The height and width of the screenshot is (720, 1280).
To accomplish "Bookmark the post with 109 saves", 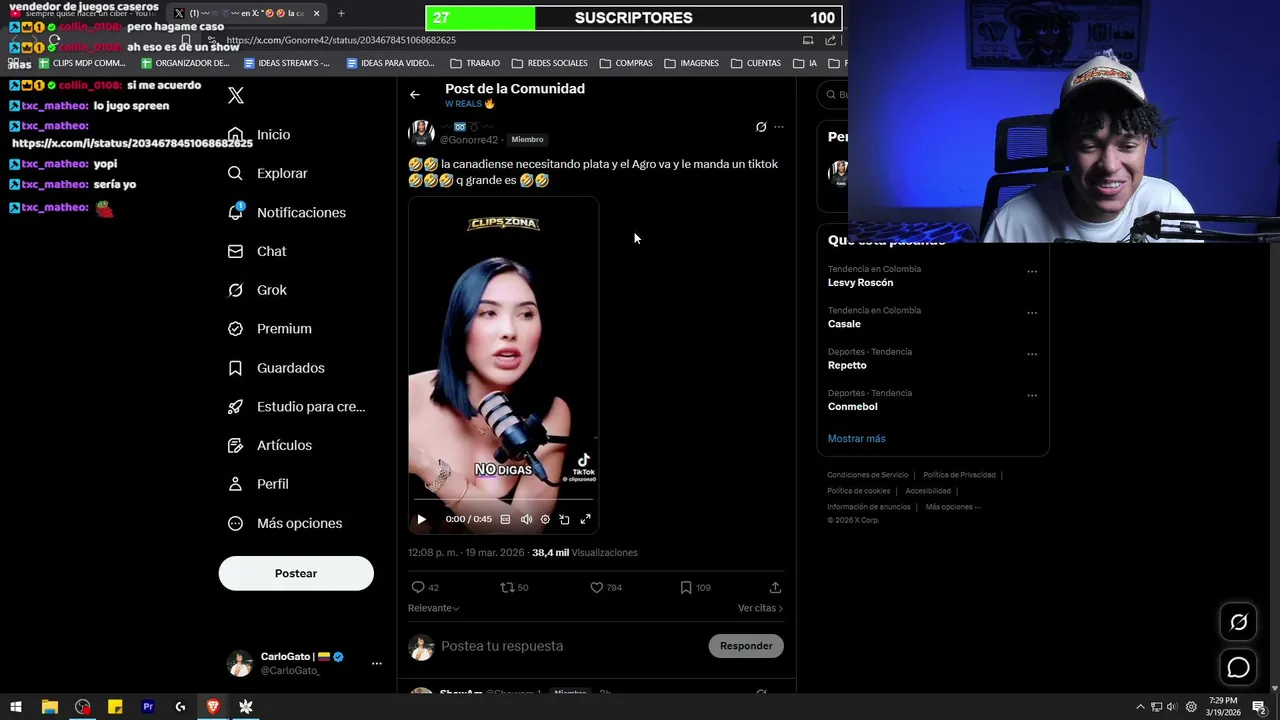I will point(695,588).
